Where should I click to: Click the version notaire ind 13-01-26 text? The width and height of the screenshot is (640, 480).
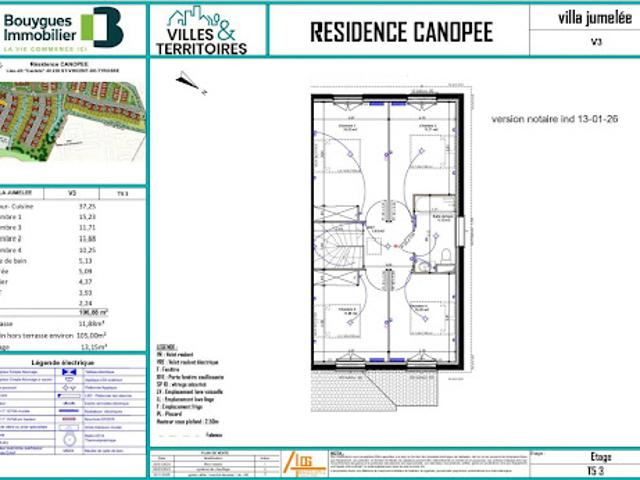coord(554,119)
